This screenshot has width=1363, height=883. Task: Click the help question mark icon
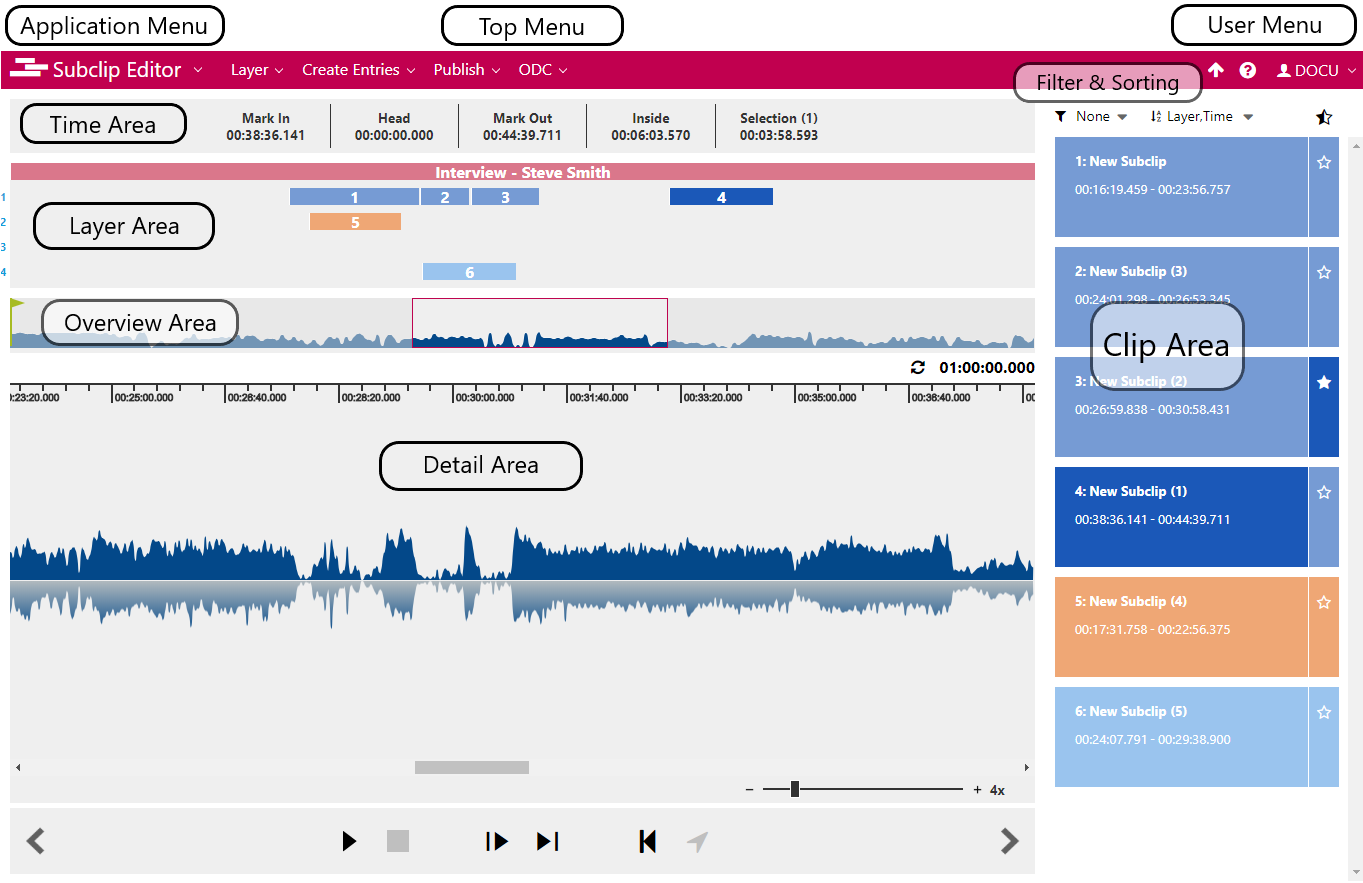(1248, 70)
